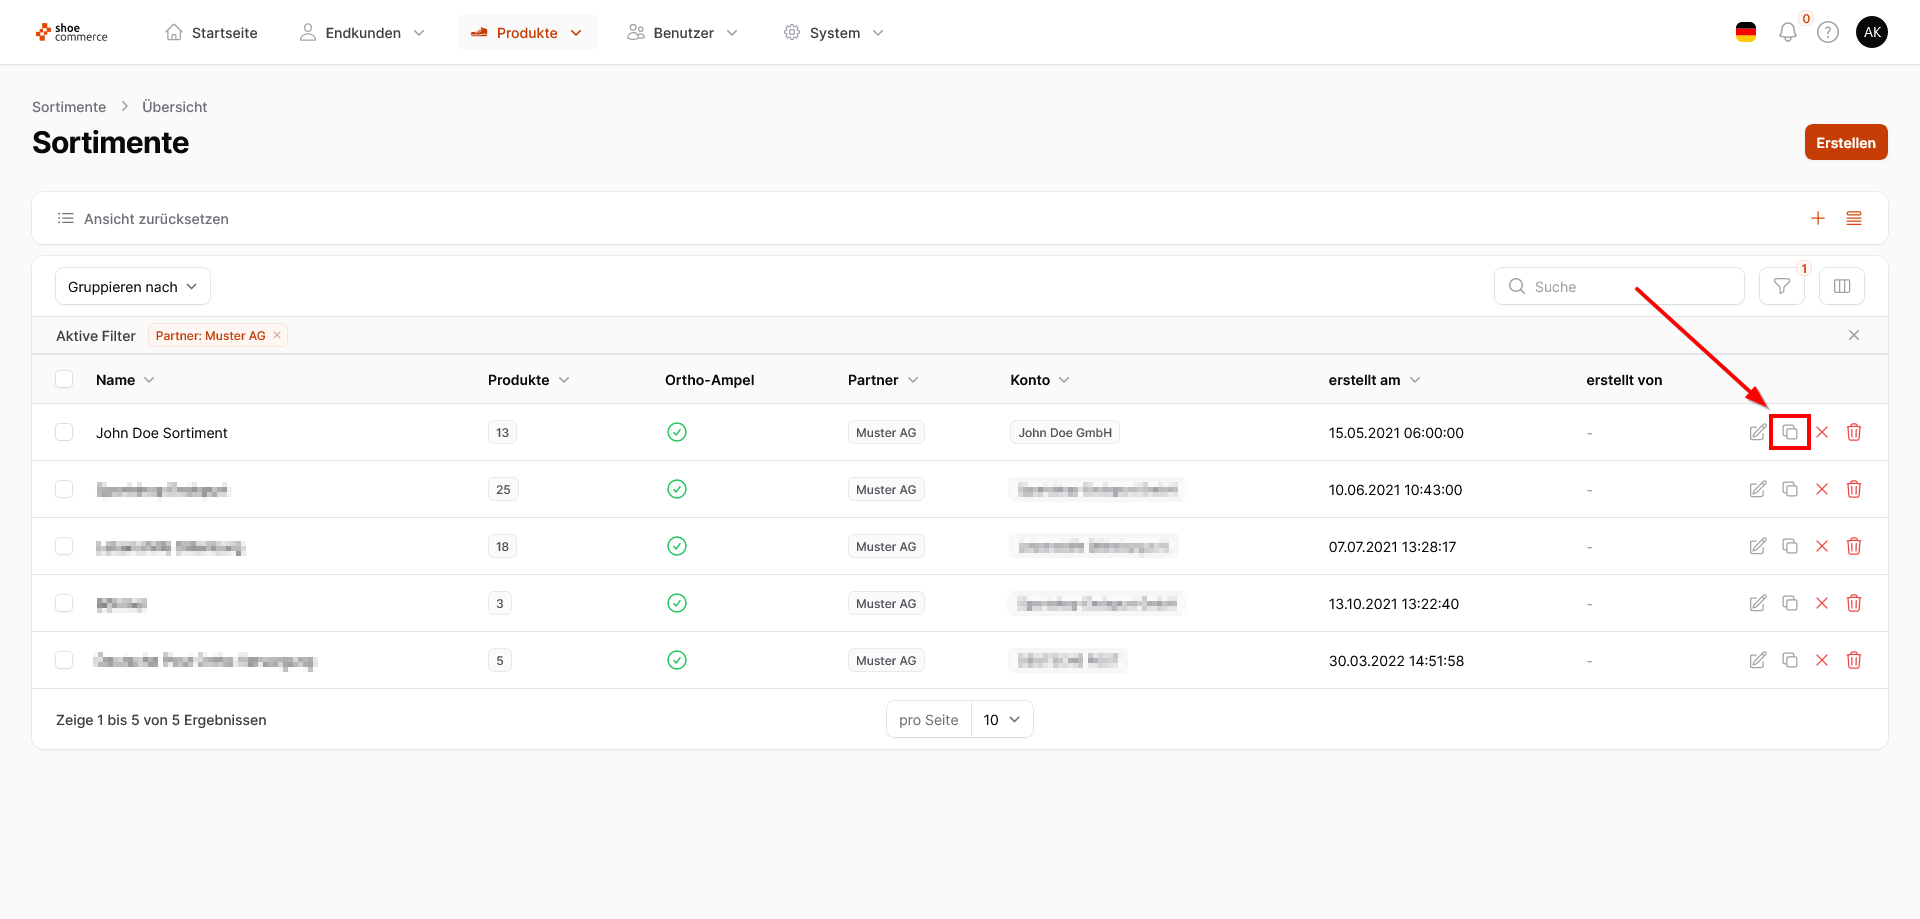The height and width of the screenshot is (919, 1920).
Task: Click the German flag language icon
Action: pos(1746,33)
